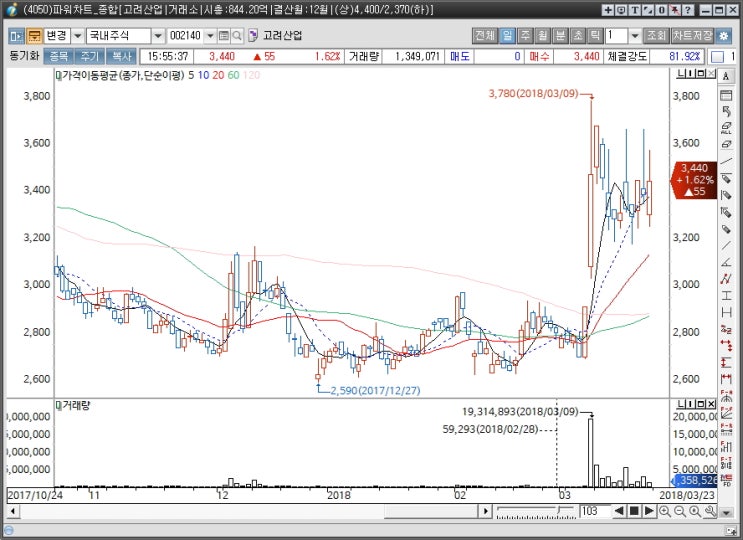Select the FD tool icon

coord(726,479)
